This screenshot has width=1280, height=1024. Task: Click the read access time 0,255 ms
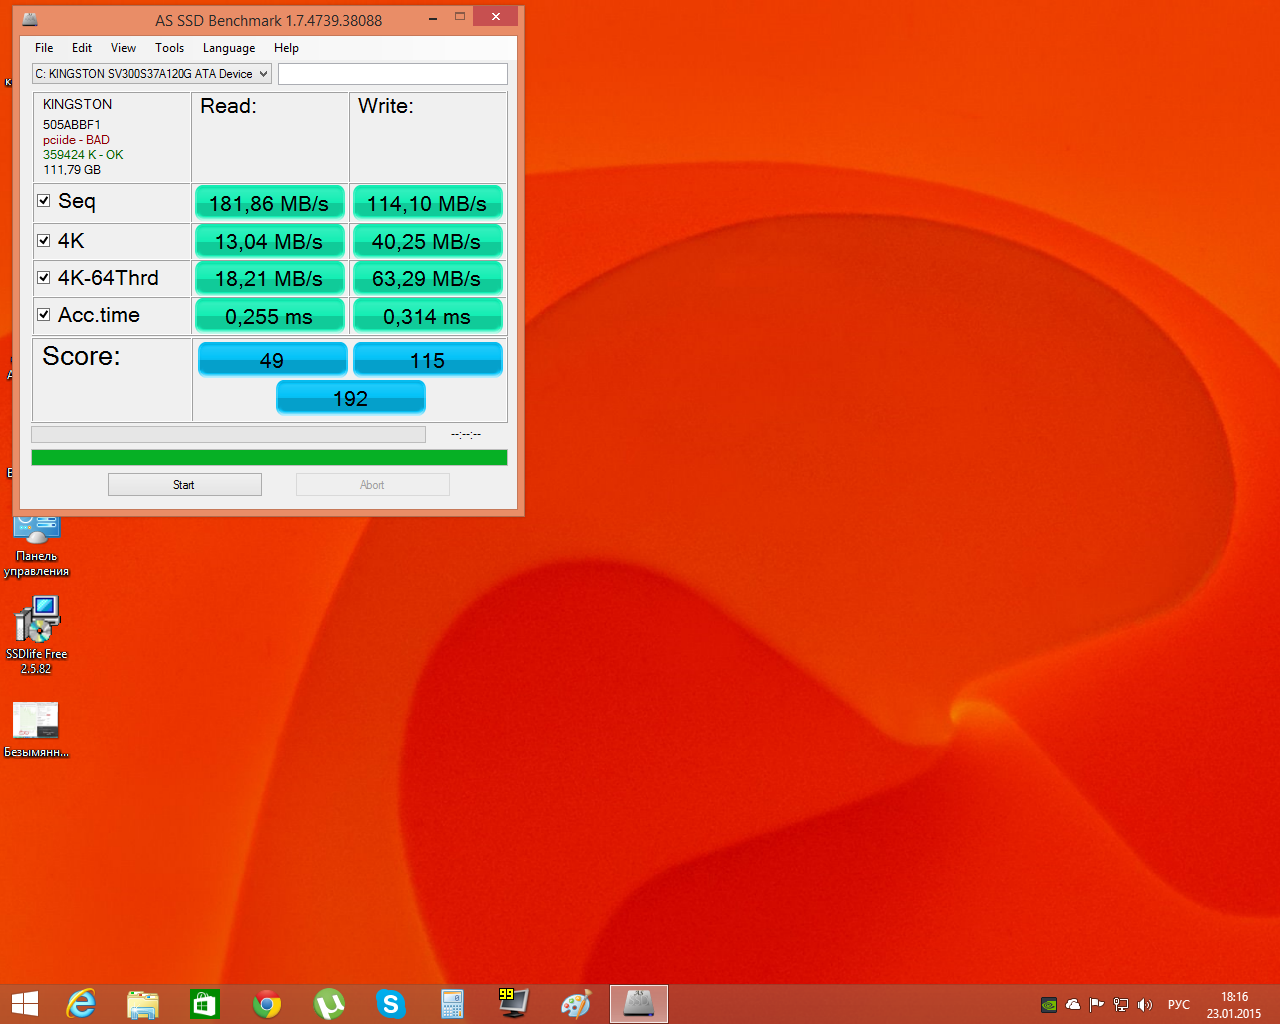click(270, 316)
